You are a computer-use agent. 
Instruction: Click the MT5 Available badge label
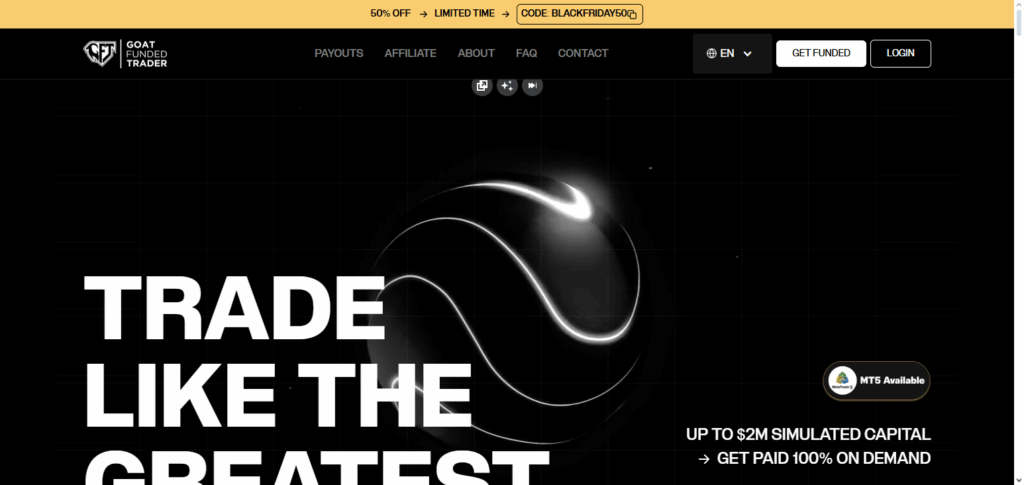click(x=892, y=381)
